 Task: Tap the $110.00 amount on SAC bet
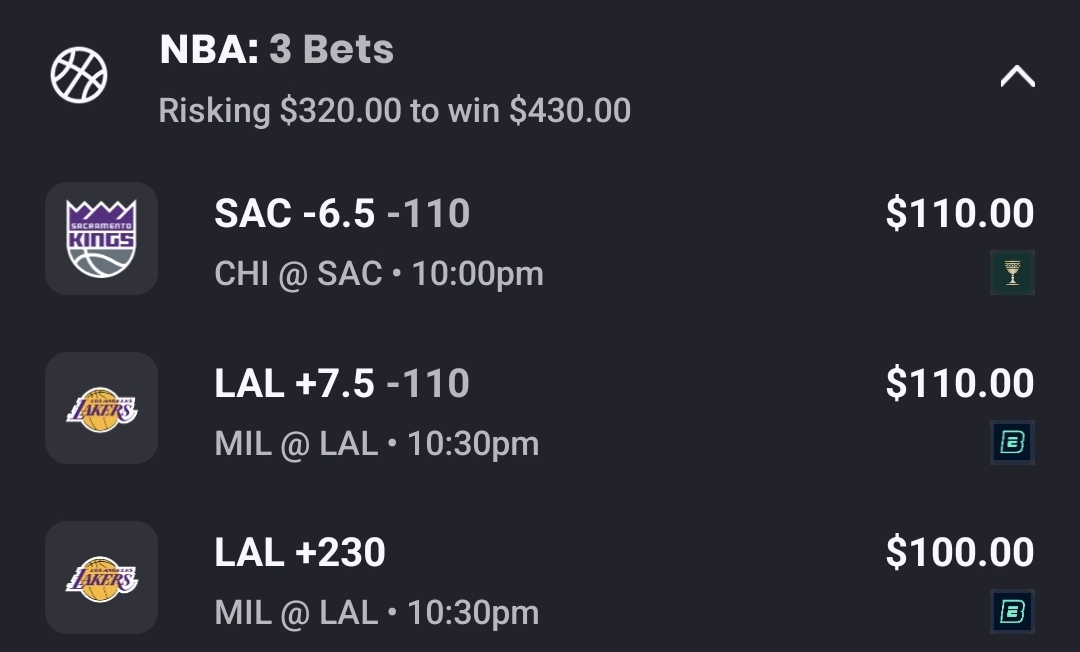pyautogui.click(x=959, y=214)
